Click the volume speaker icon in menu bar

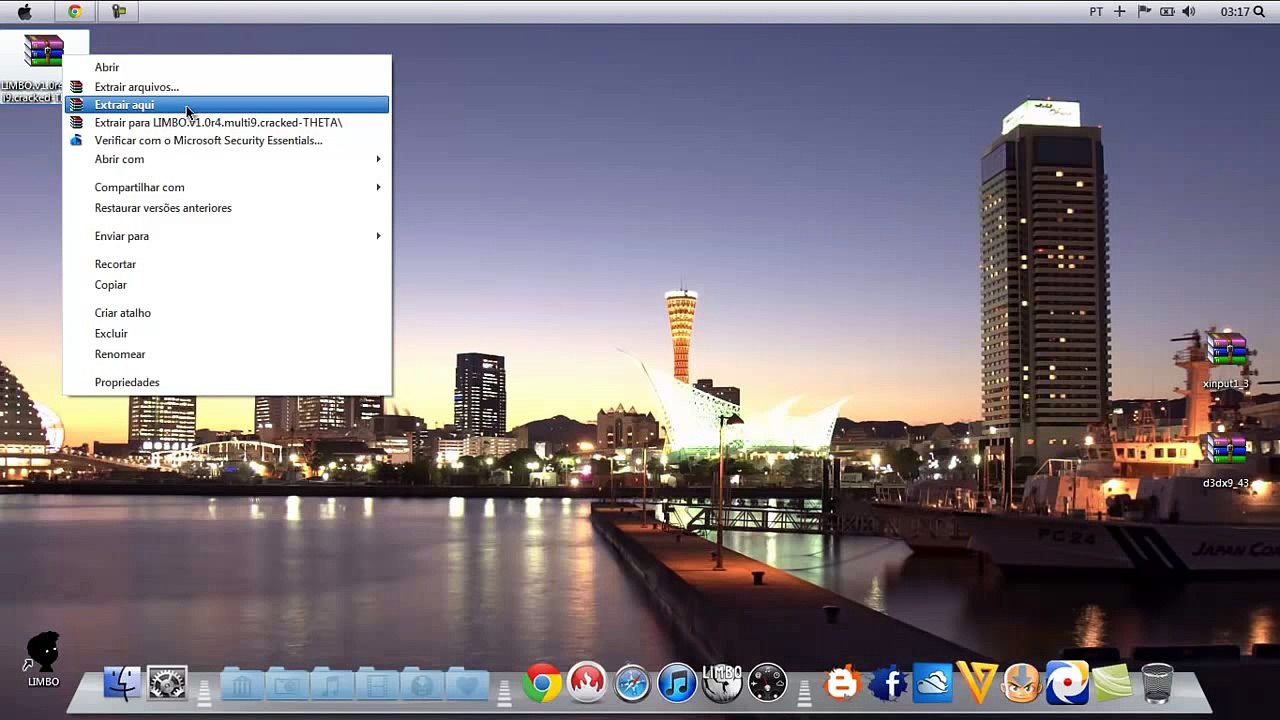click(x=1188, y=11)
